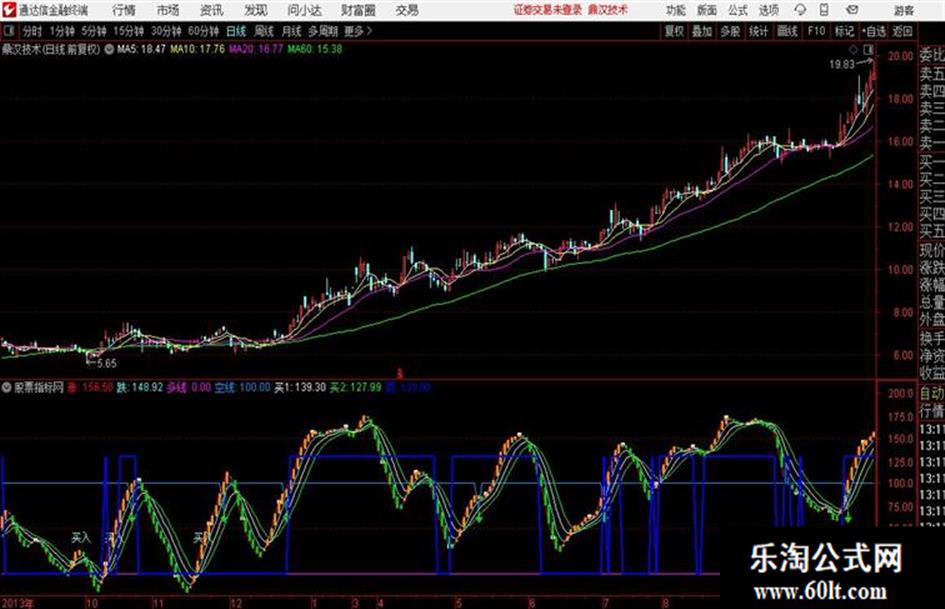The width and height of the screenshot is (945, 609).
Task: Switch to the 5分钟 period tab
Action: [x=94, y=31]
